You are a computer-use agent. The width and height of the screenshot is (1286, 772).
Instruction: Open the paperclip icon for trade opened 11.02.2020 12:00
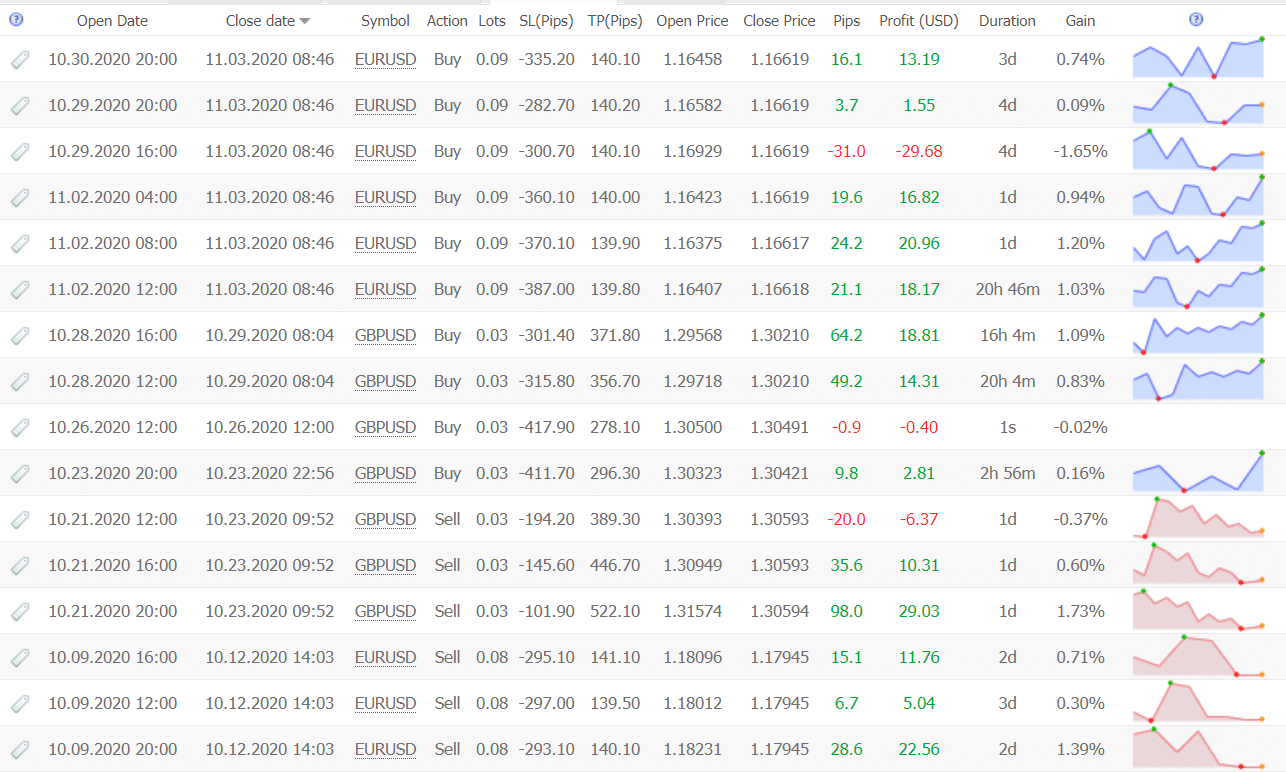click(20, 290)
